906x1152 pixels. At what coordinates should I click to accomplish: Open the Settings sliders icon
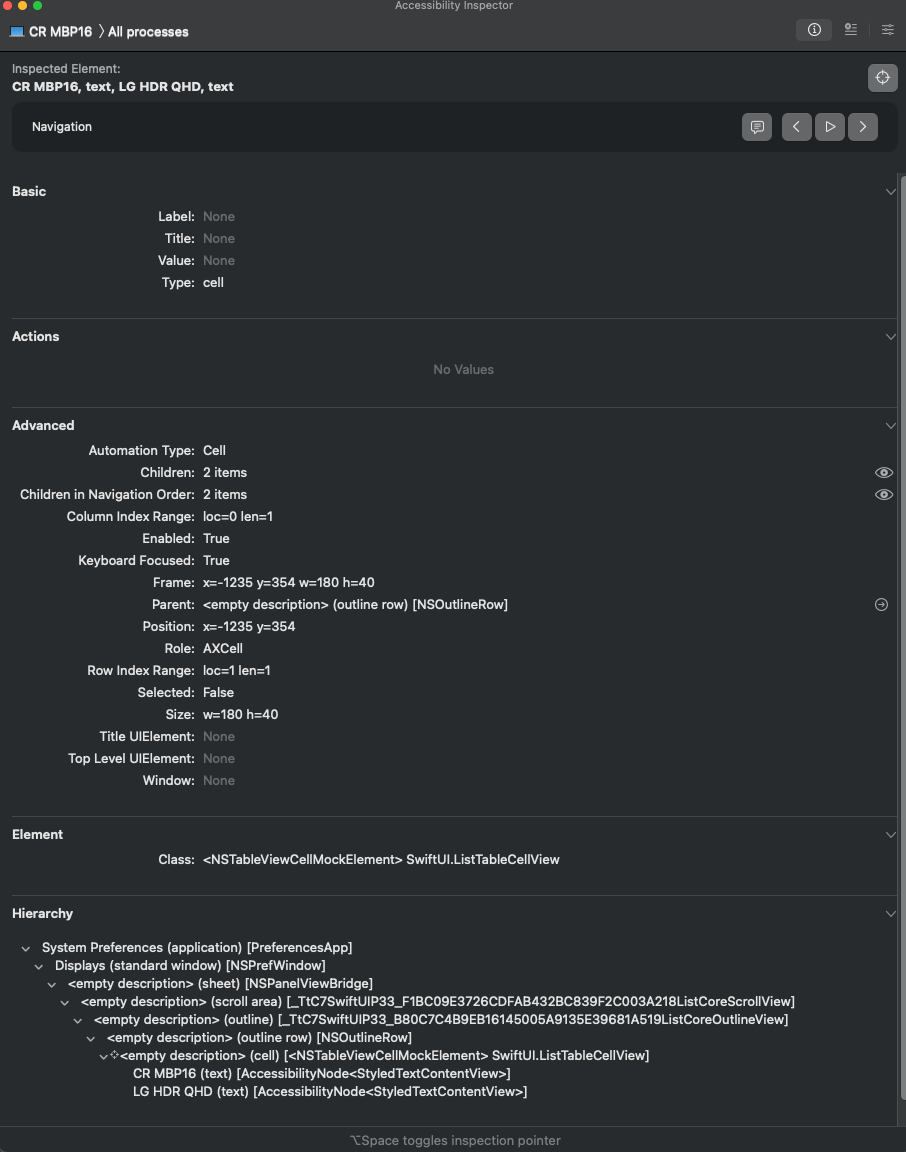[888, 30]
